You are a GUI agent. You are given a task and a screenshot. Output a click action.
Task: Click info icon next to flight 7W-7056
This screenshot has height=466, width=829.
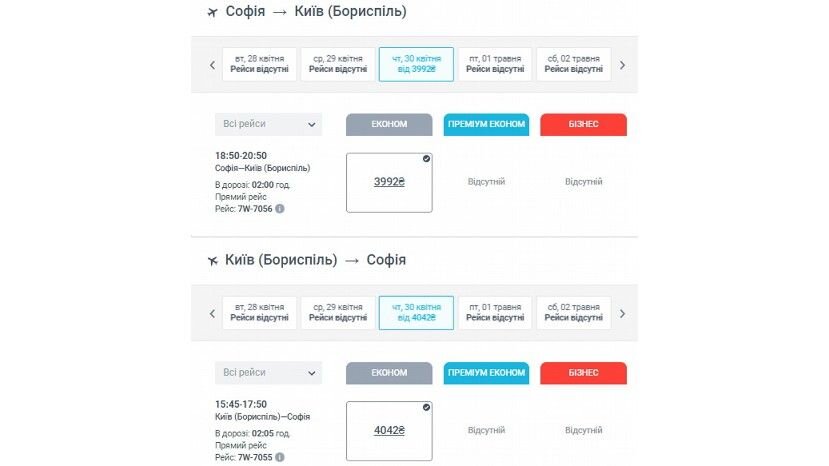pos(280,208)
